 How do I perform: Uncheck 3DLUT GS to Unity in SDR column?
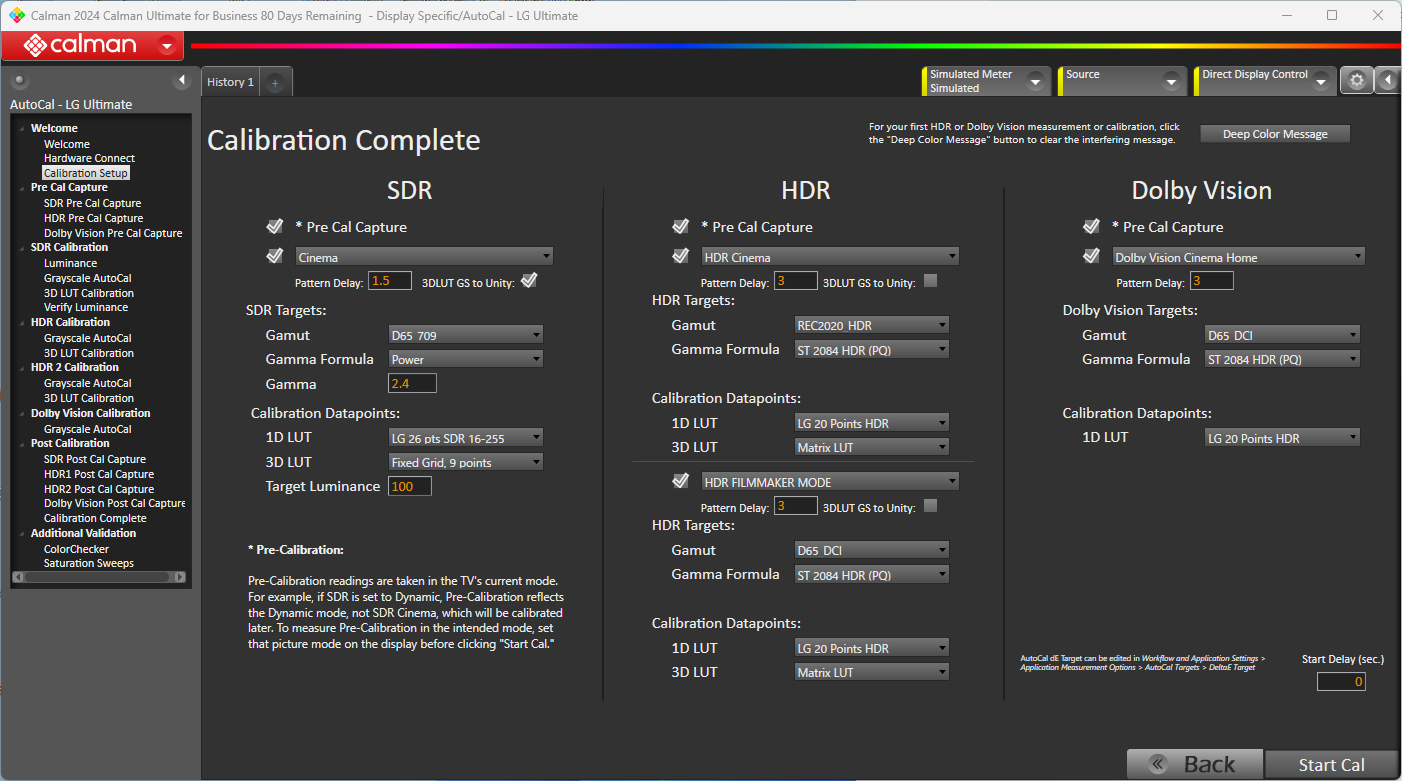[x=528, y=280]
